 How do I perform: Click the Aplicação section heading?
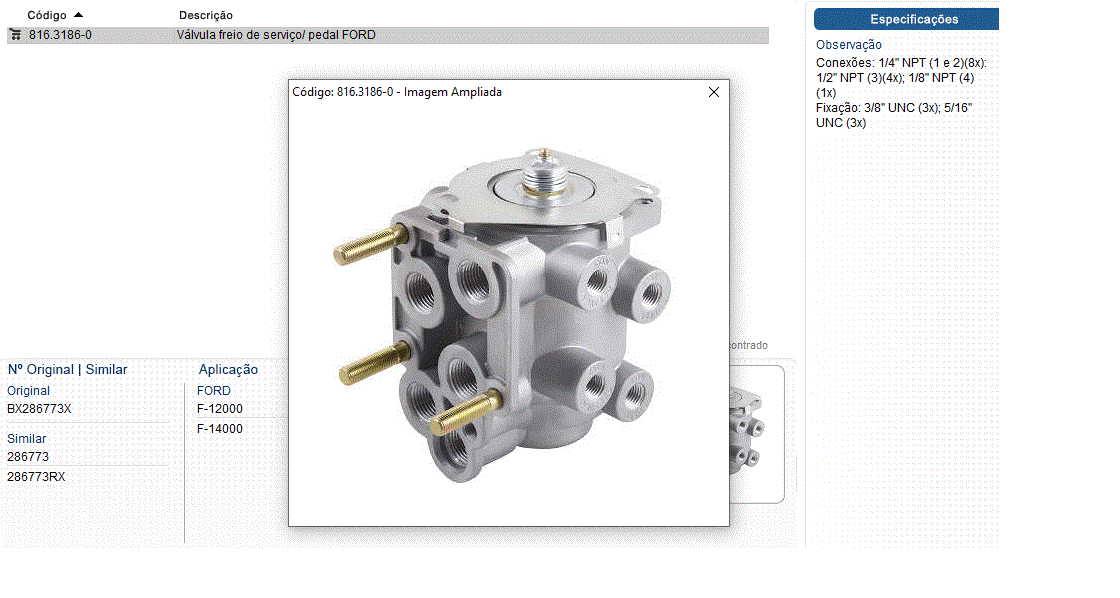tap(228, 370)
